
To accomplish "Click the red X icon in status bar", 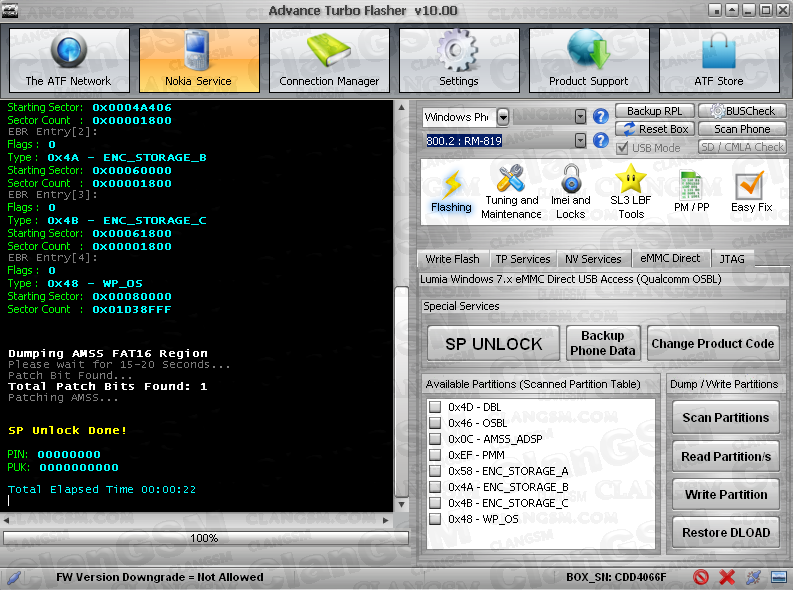I will click(727, 577).
